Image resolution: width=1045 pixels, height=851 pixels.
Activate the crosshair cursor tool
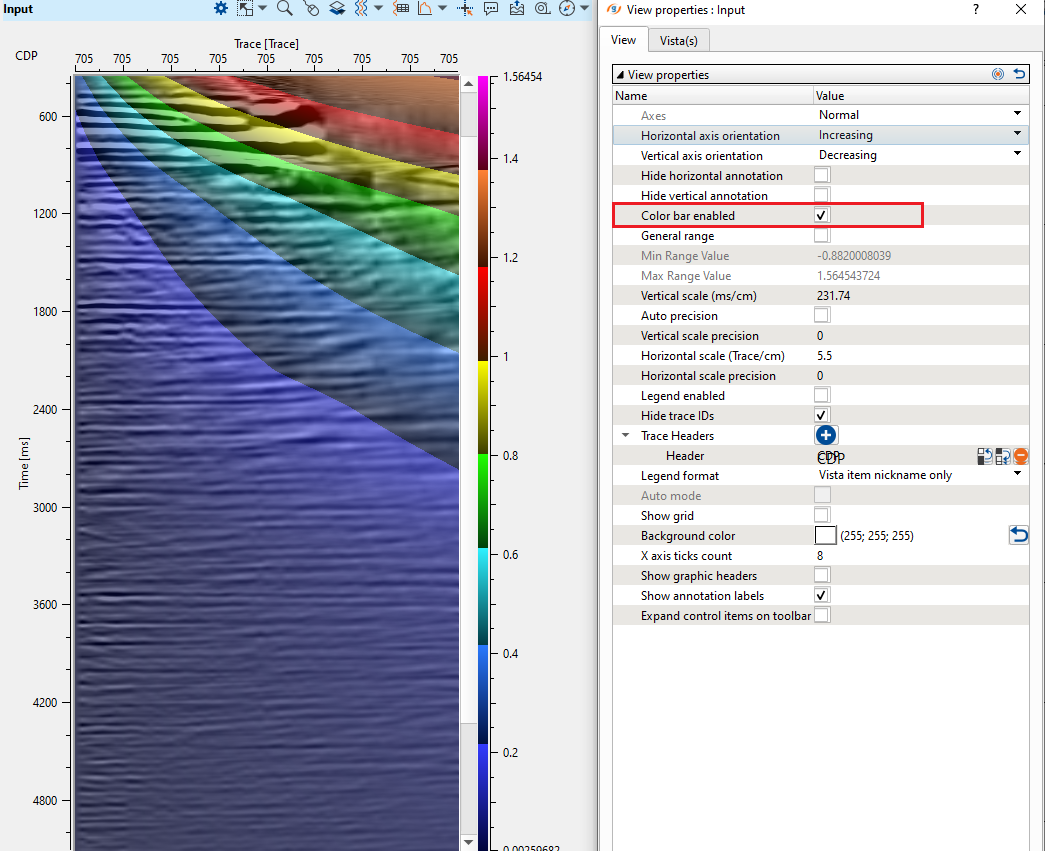(464, 8)
